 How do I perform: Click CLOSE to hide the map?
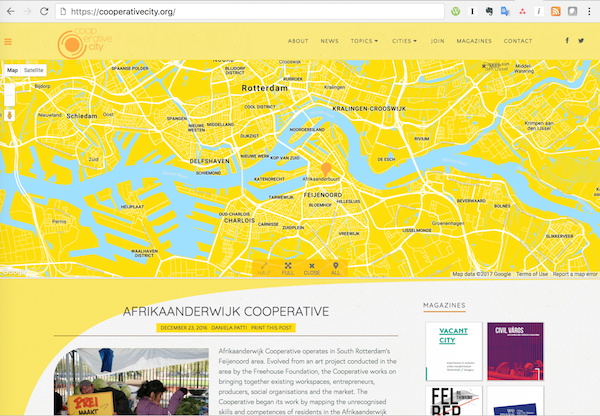click(312, 269)
